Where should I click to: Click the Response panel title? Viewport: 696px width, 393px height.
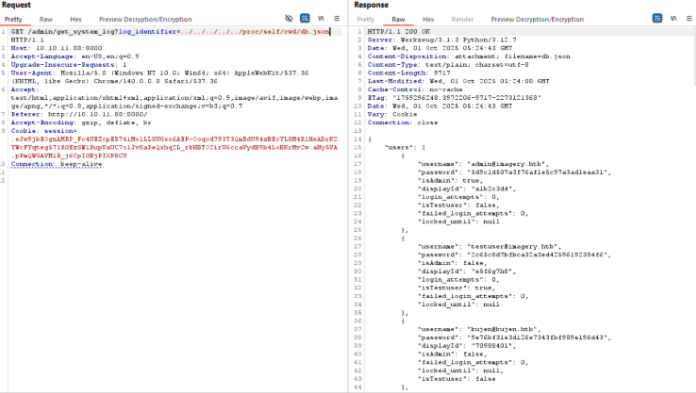(371, 5)
